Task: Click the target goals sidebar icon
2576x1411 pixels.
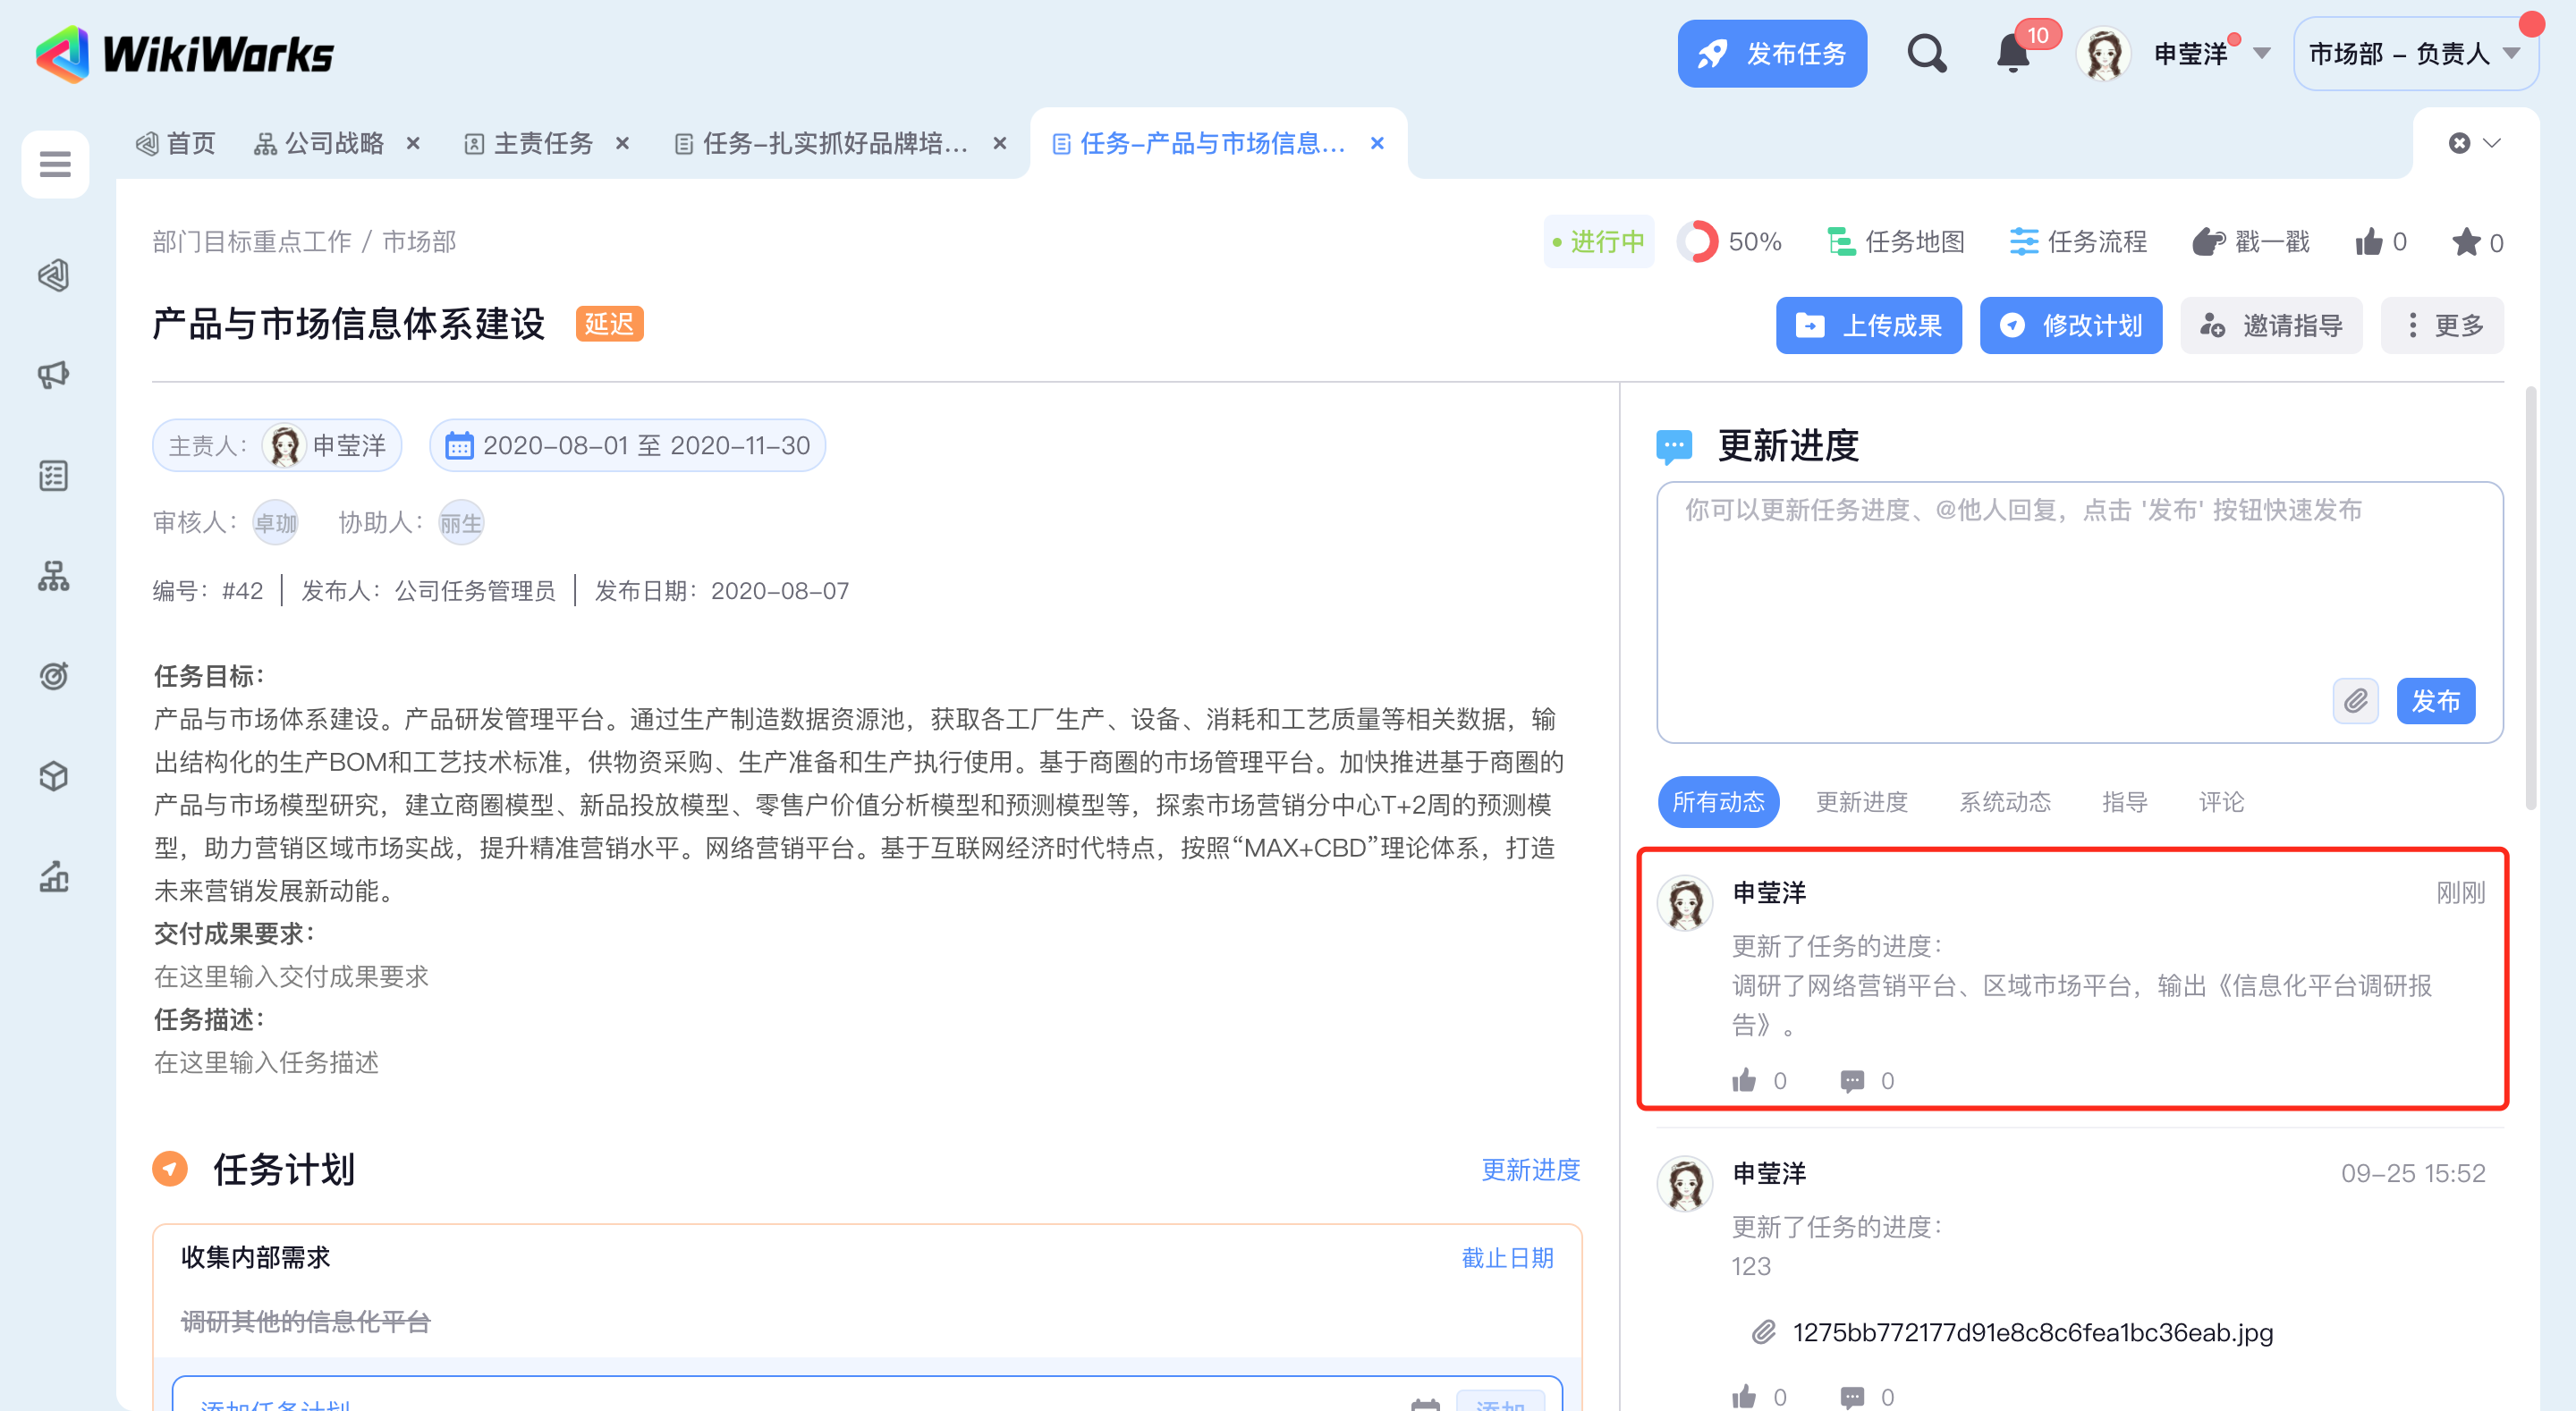Action: tap(54, 676)
